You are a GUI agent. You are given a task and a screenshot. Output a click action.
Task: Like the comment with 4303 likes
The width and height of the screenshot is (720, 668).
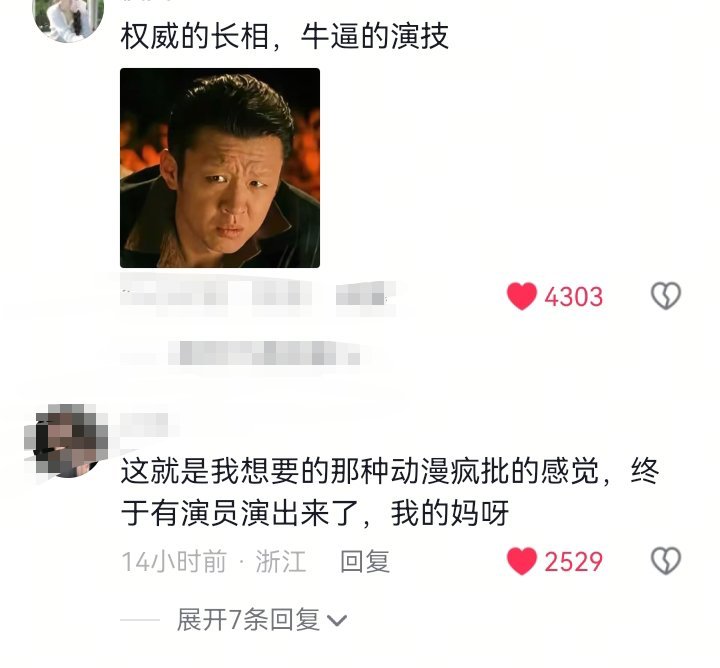click(x=522, y=296)
